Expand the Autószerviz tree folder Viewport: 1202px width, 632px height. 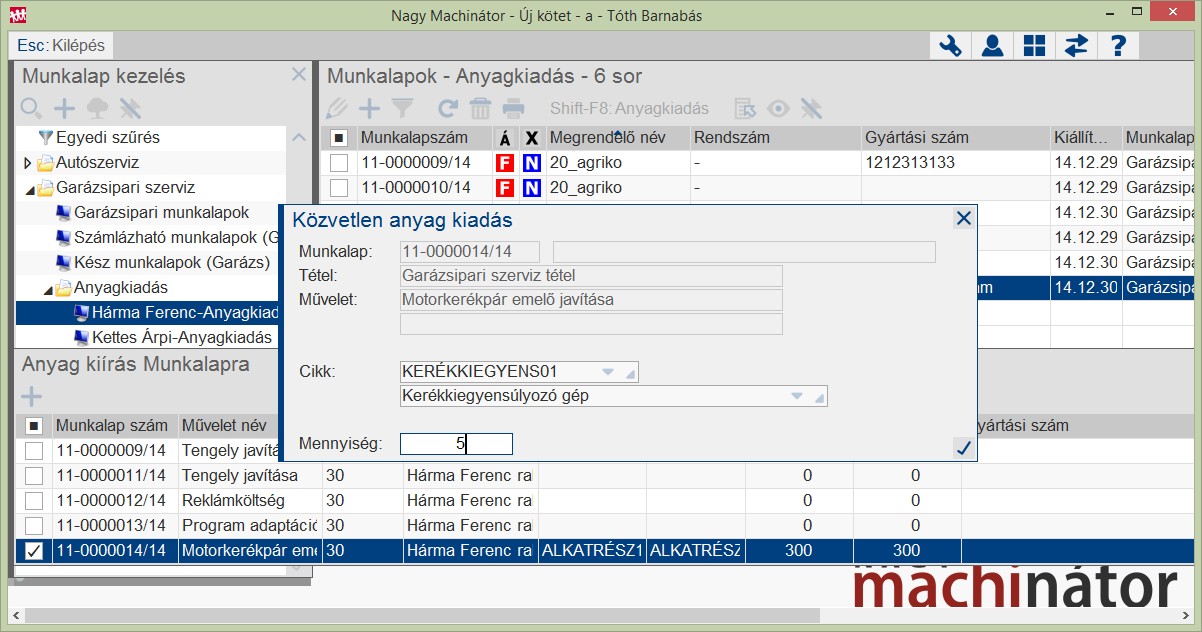(28, 163)
